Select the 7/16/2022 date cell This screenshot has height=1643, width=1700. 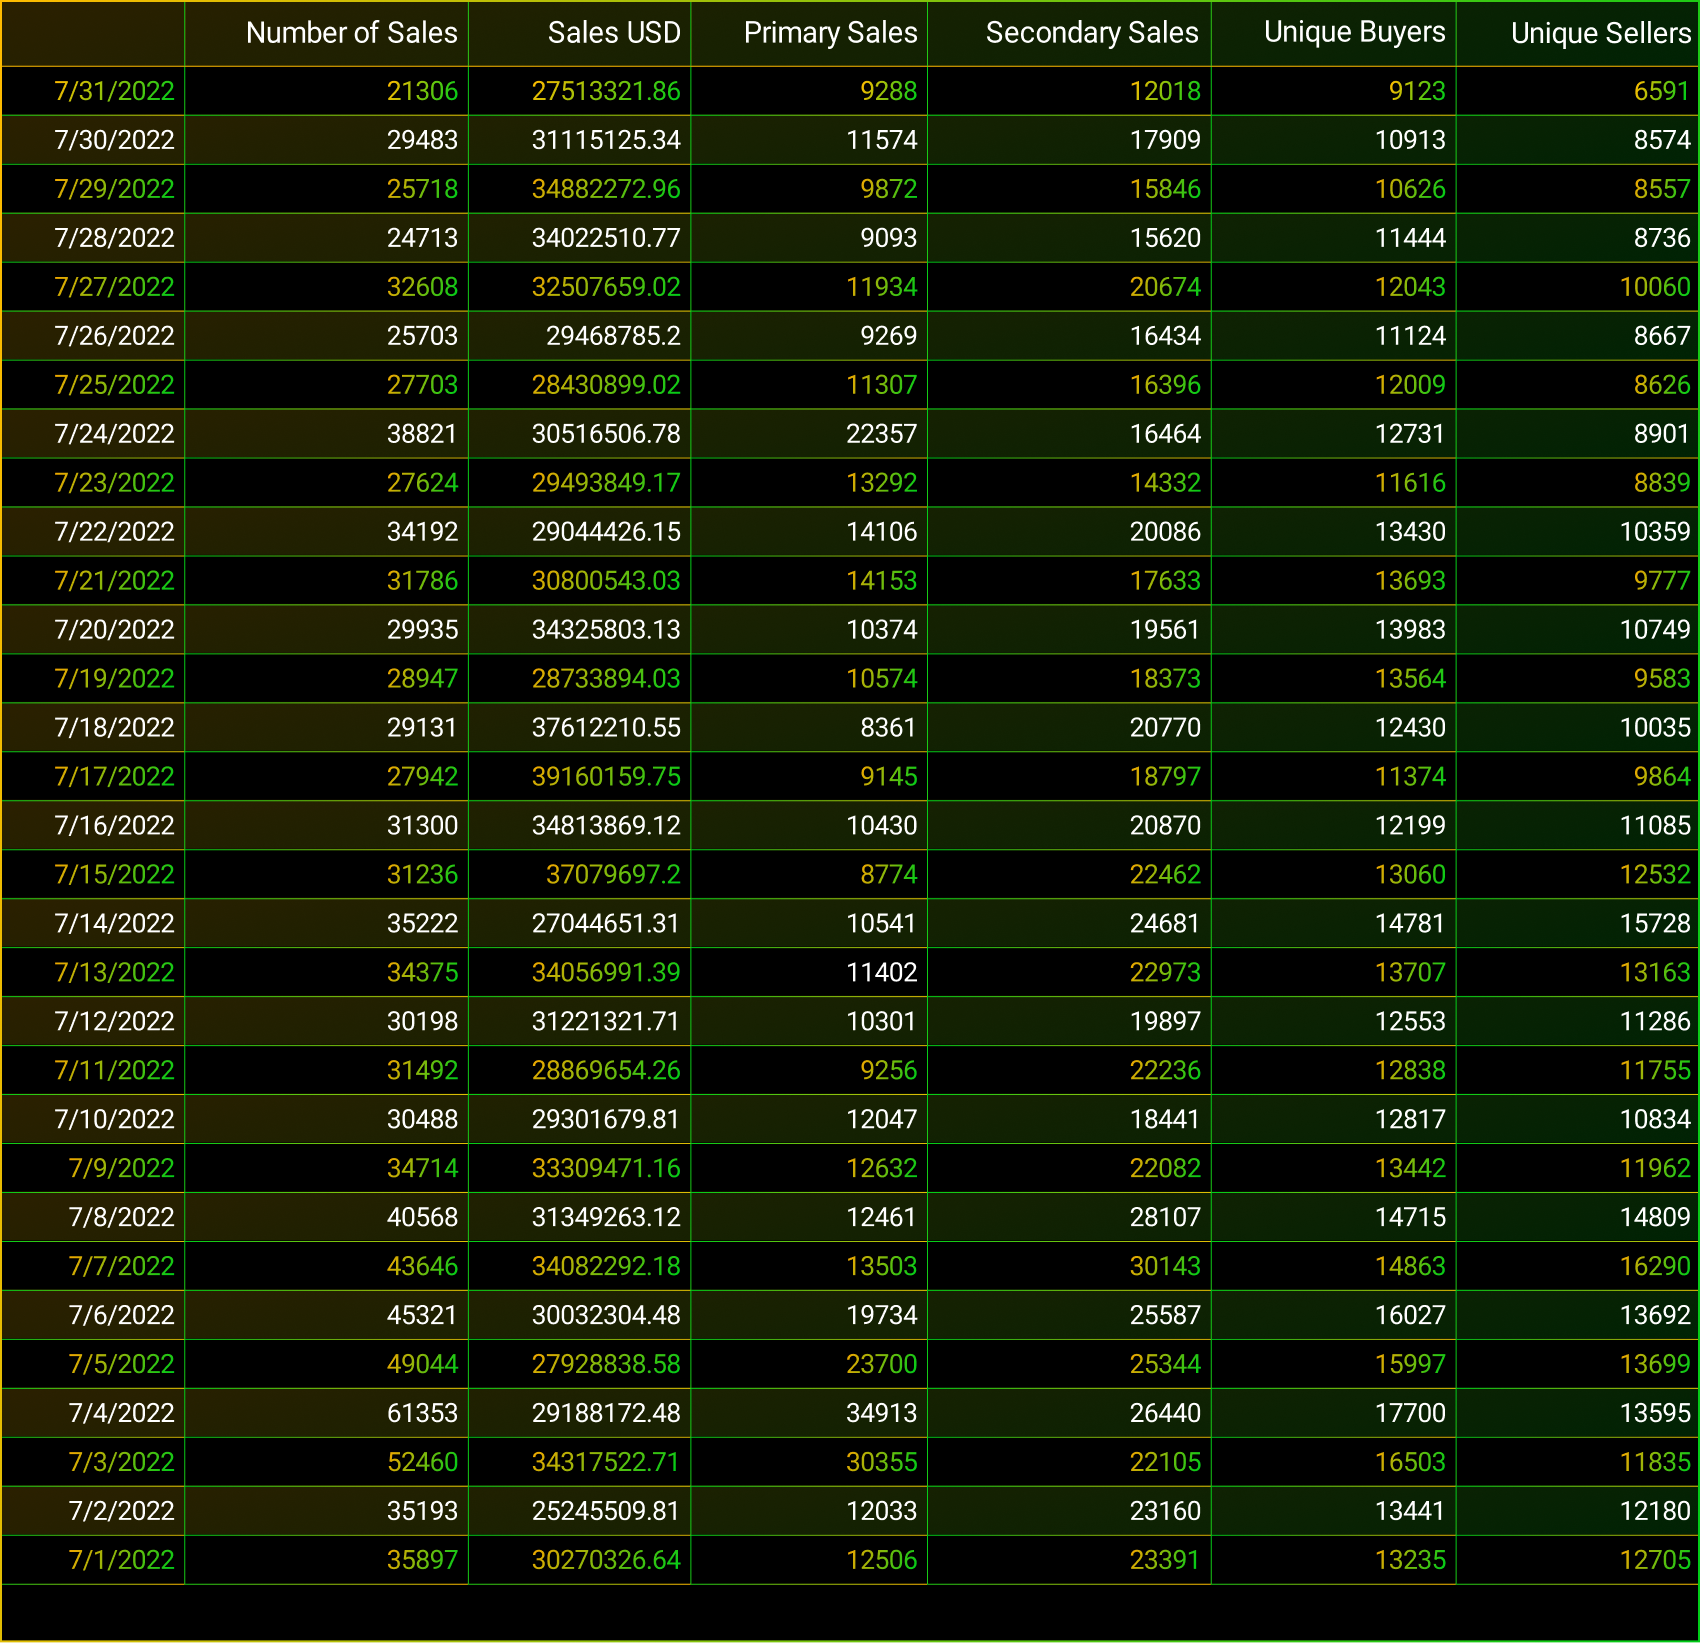click(93, 826)
